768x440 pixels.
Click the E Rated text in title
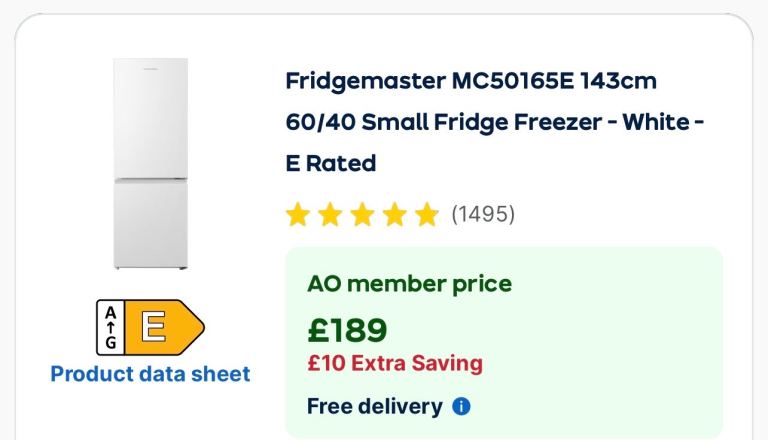click(x=330, y=163)
